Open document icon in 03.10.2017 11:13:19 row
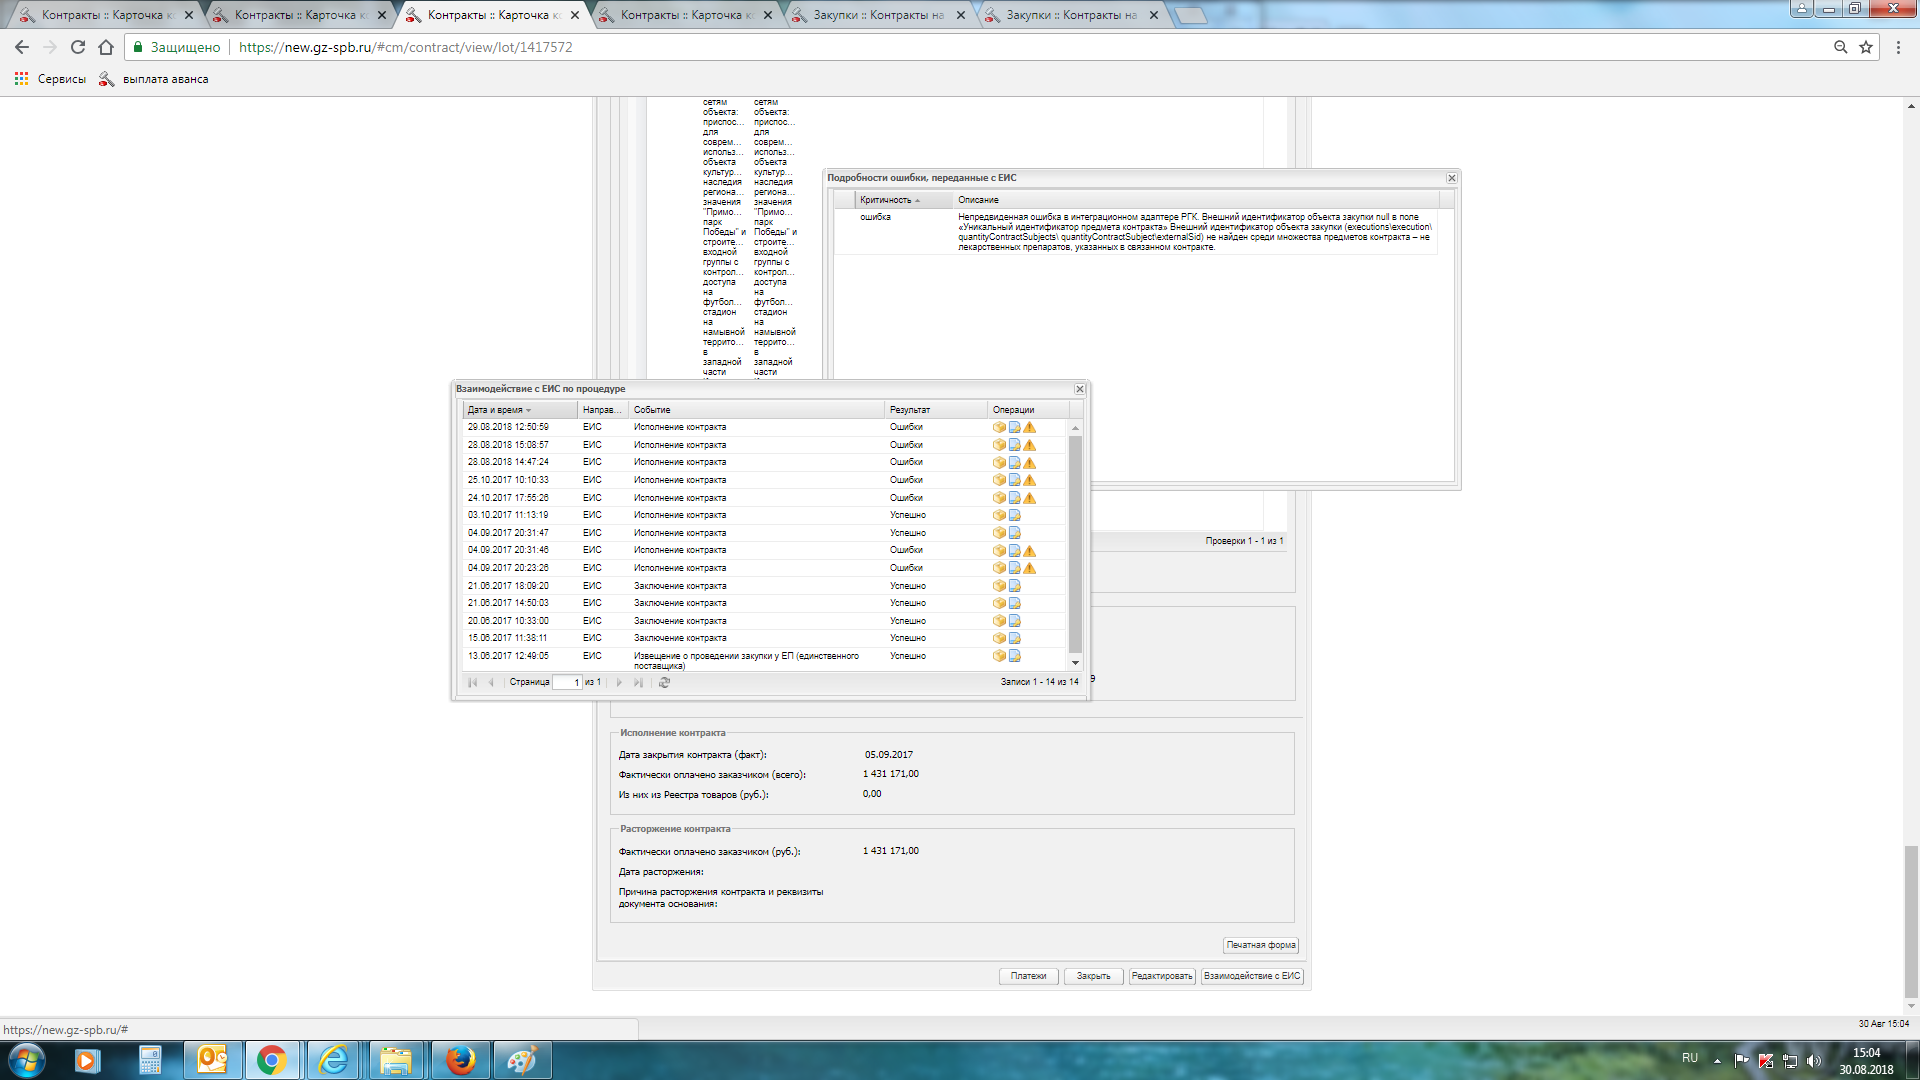This screenshot has width=1920, height=1080. coord(1014,515)
